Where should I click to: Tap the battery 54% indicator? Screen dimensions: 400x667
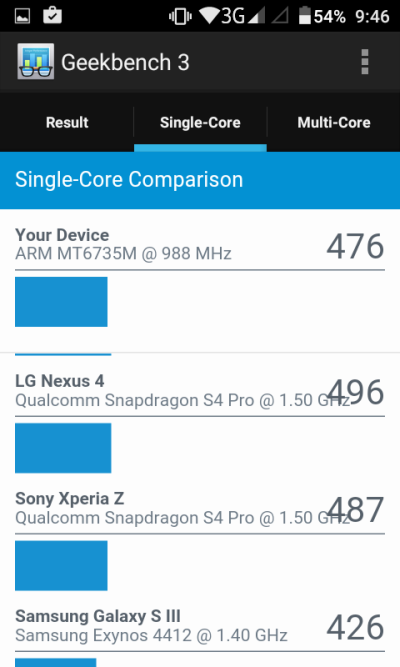[322, 16]
